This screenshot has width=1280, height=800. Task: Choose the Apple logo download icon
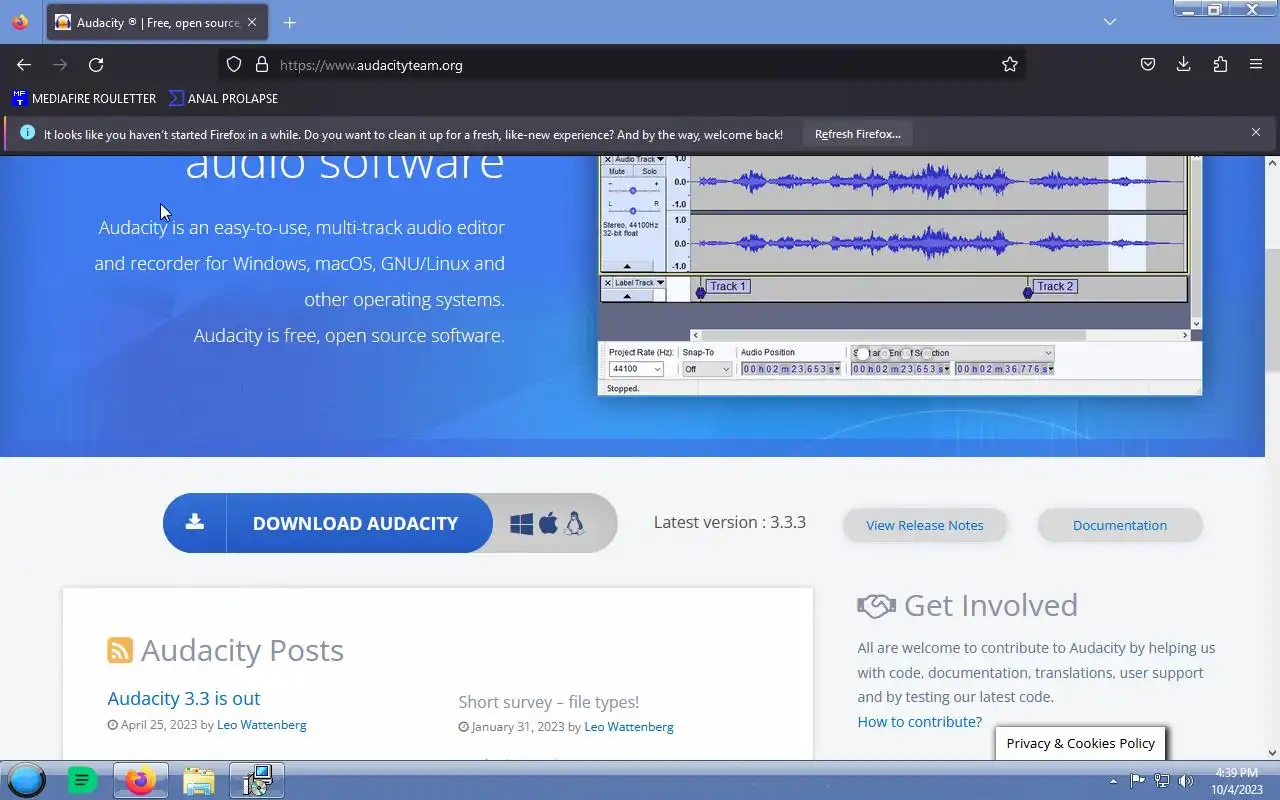pyautogui.click(x=548, y=523)
